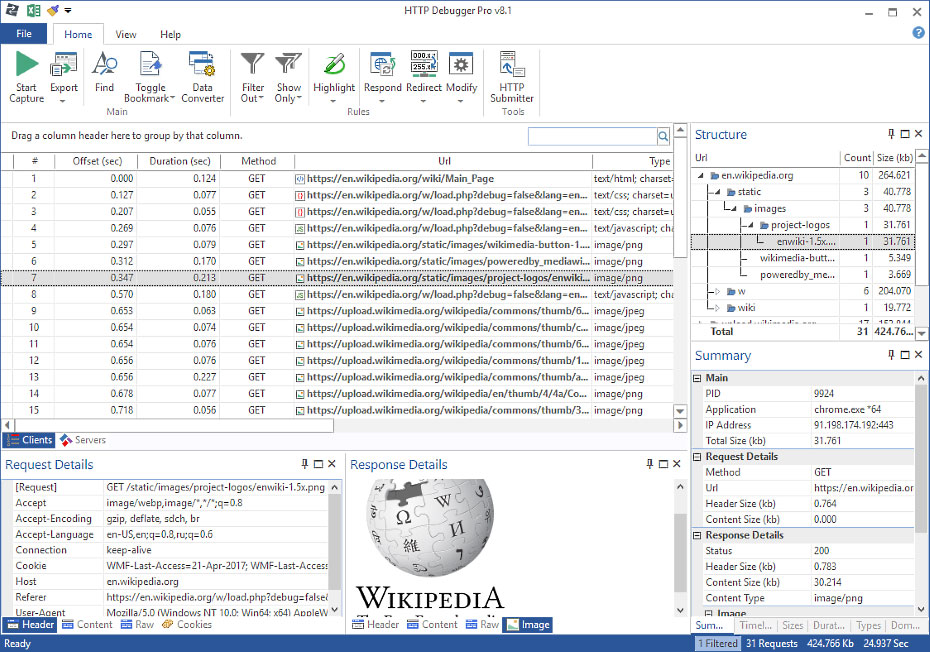Click the Start Capture icon
Viewport: 930px width, 652px height.
(27, 66)
